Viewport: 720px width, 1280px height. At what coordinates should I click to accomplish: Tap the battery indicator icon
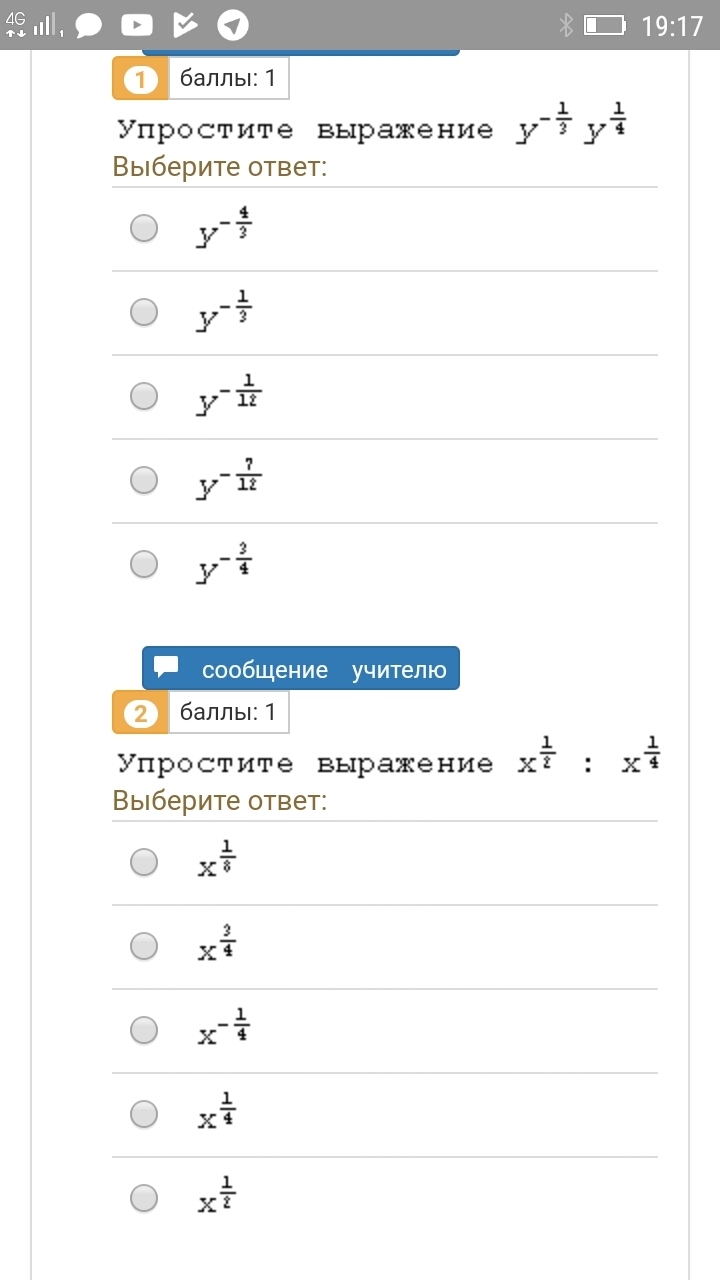click(605, 25)
